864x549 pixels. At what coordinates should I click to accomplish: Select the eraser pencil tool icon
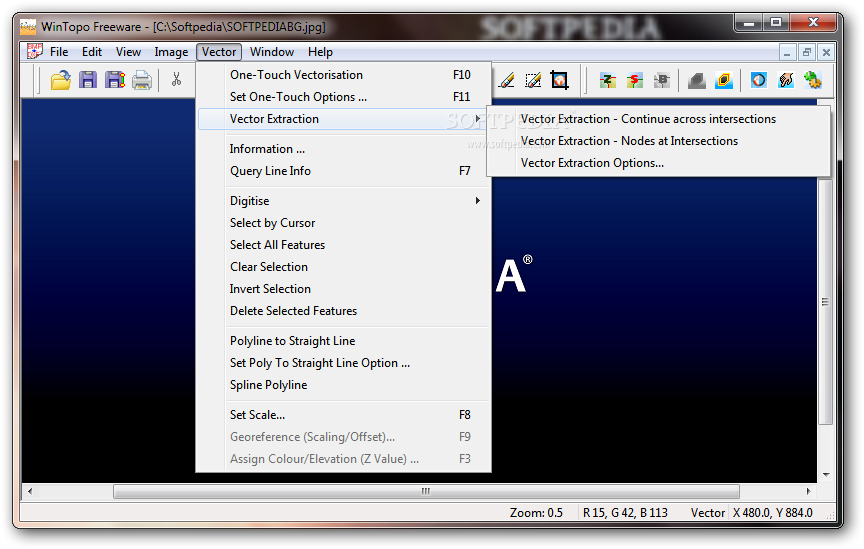click(x=506, y=80)
